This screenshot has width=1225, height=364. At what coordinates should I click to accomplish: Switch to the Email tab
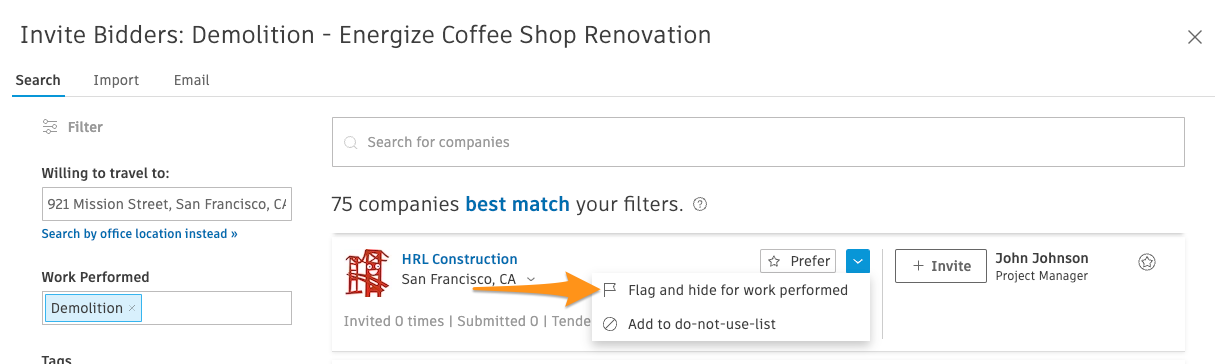(x=191, y=80)
